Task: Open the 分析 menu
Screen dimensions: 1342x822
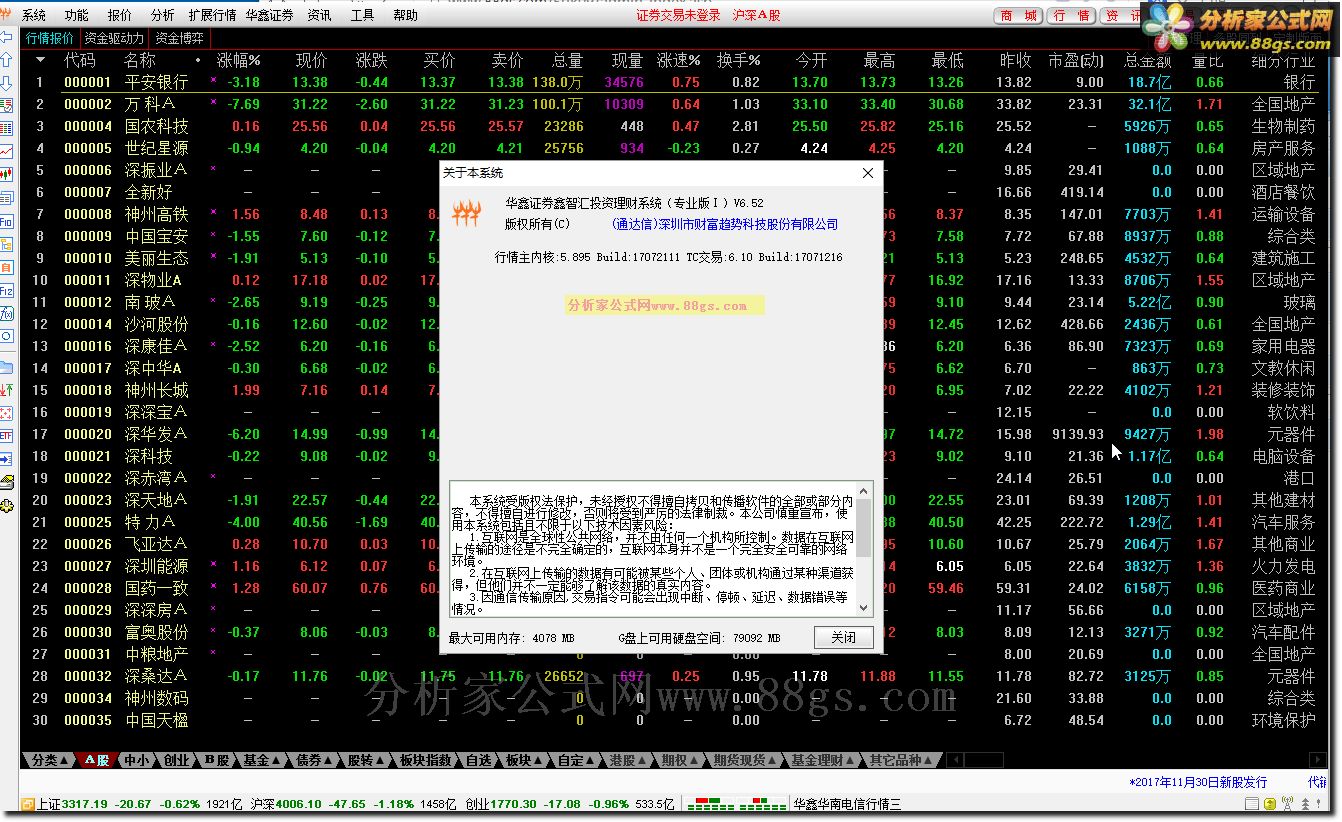Action: point(162,16)
